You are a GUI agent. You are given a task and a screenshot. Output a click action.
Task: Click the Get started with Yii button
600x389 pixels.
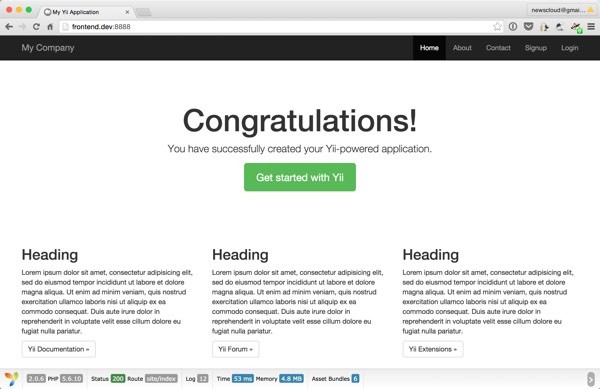point(300,177)
